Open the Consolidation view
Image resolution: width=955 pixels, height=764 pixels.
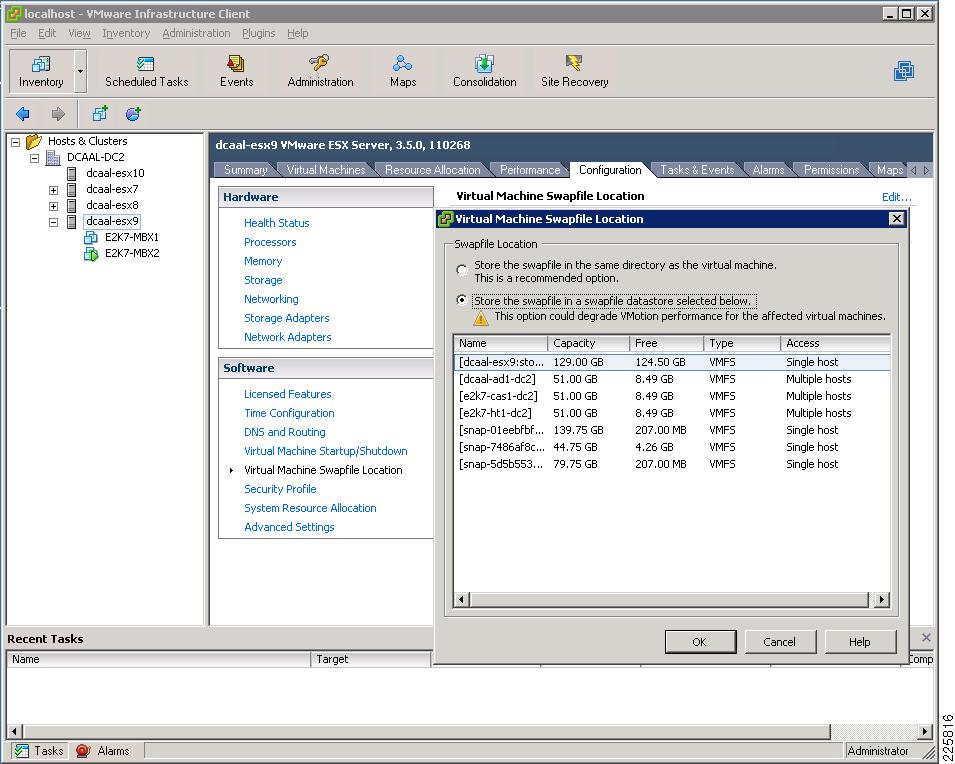click(484, 71)
